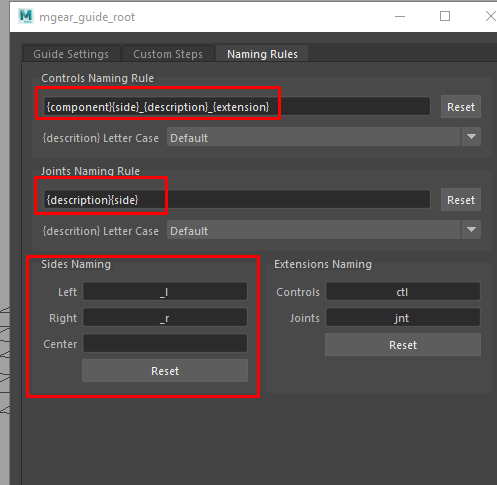Click the Right side naming field
The height and width of the screenshot is (485, 497).
(x=165, y=317)
